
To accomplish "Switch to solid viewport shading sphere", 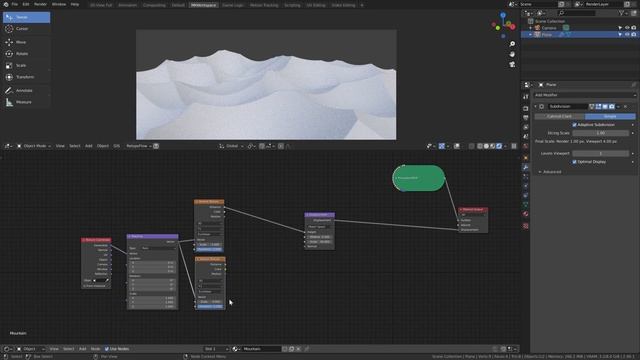I will coord(486,146).
